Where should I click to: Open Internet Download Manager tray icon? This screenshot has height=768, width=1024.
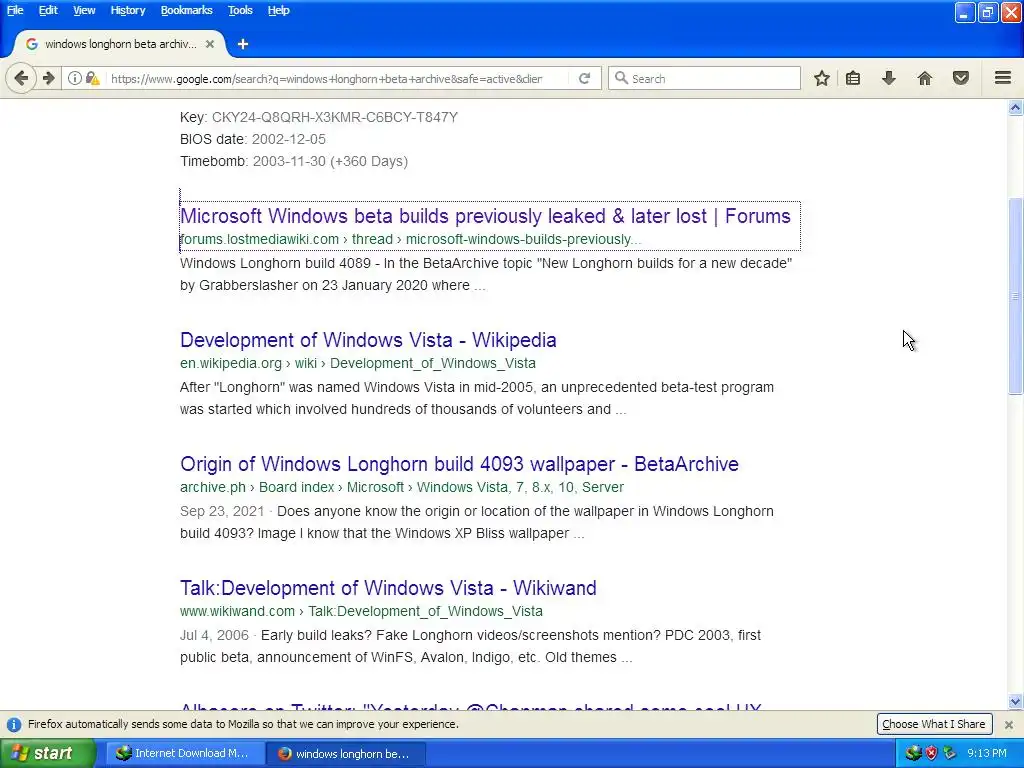click(x=913, y=753)
